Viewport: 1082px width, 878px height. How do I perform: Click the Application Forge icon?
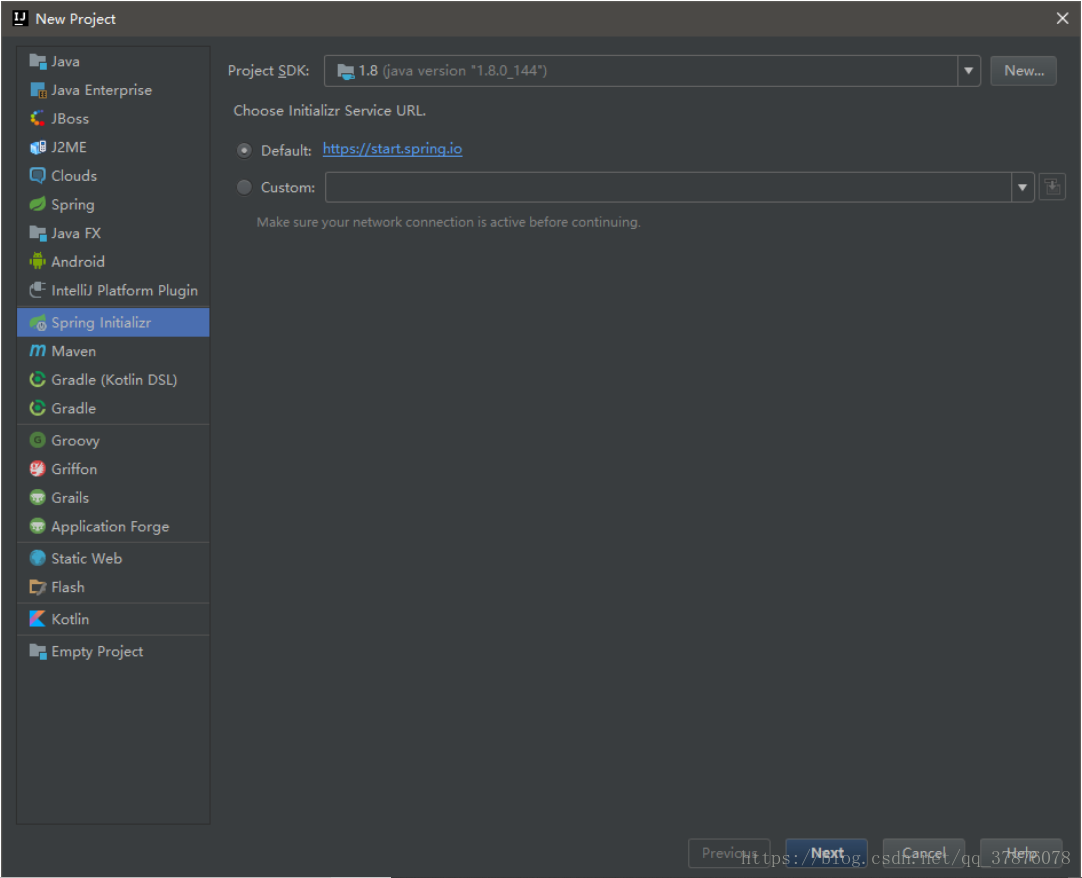coord(37,526)
